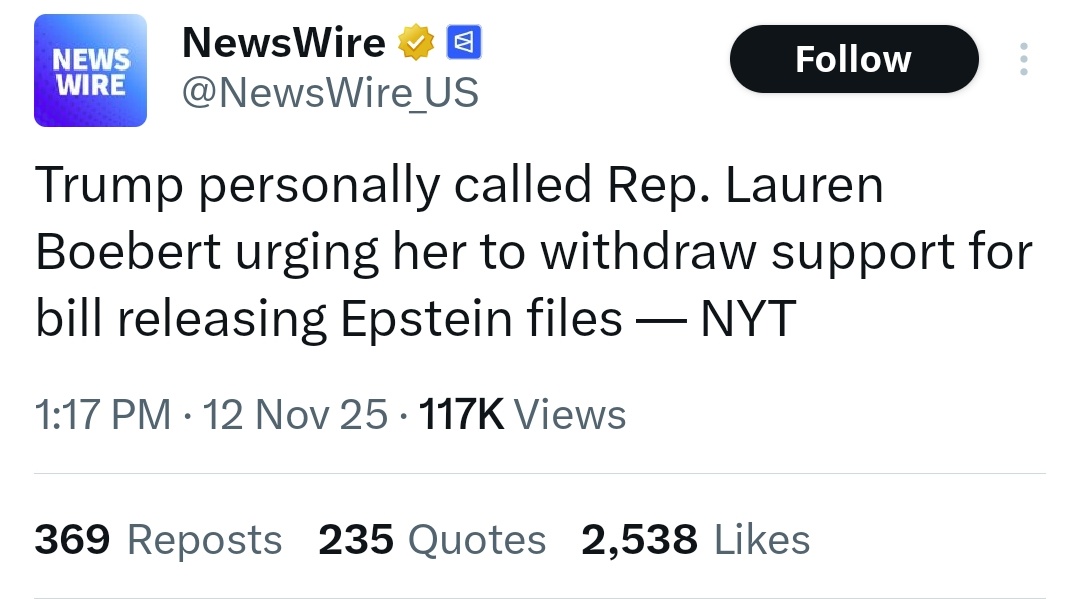The height and width of the screenshot is (599, 1066).
Task: Click the word Likes beside 2,538
Action: point(762,540)
